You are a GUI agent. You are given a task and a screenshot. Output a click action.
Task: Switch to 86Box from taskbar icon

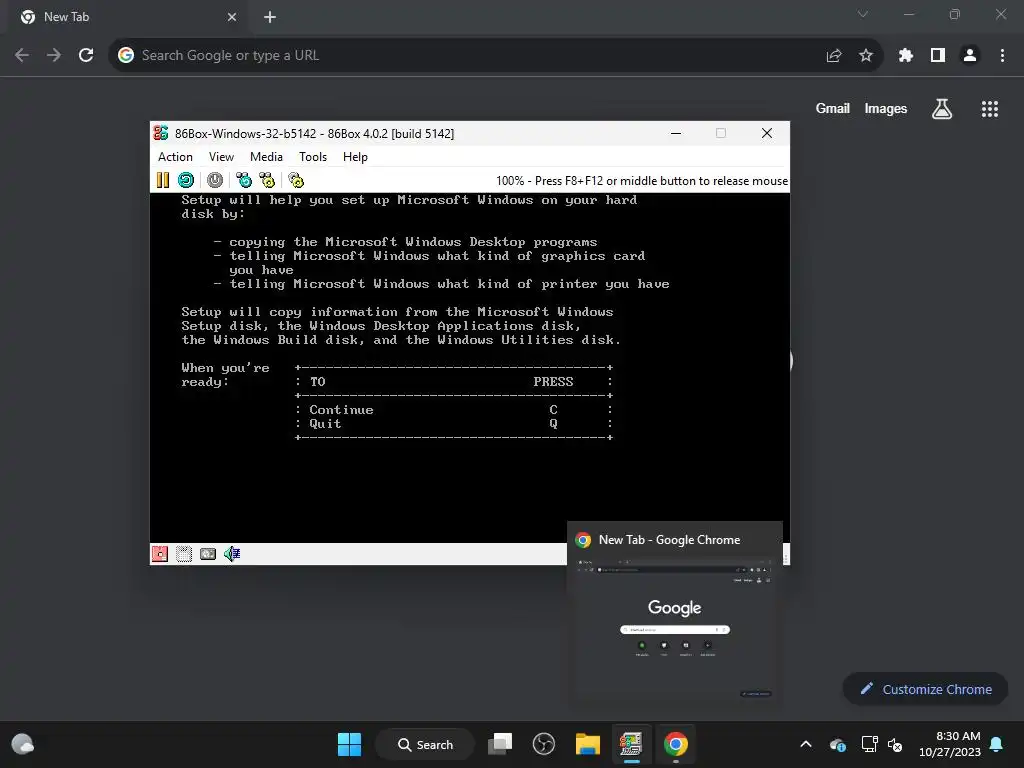[x=631, y=744]
